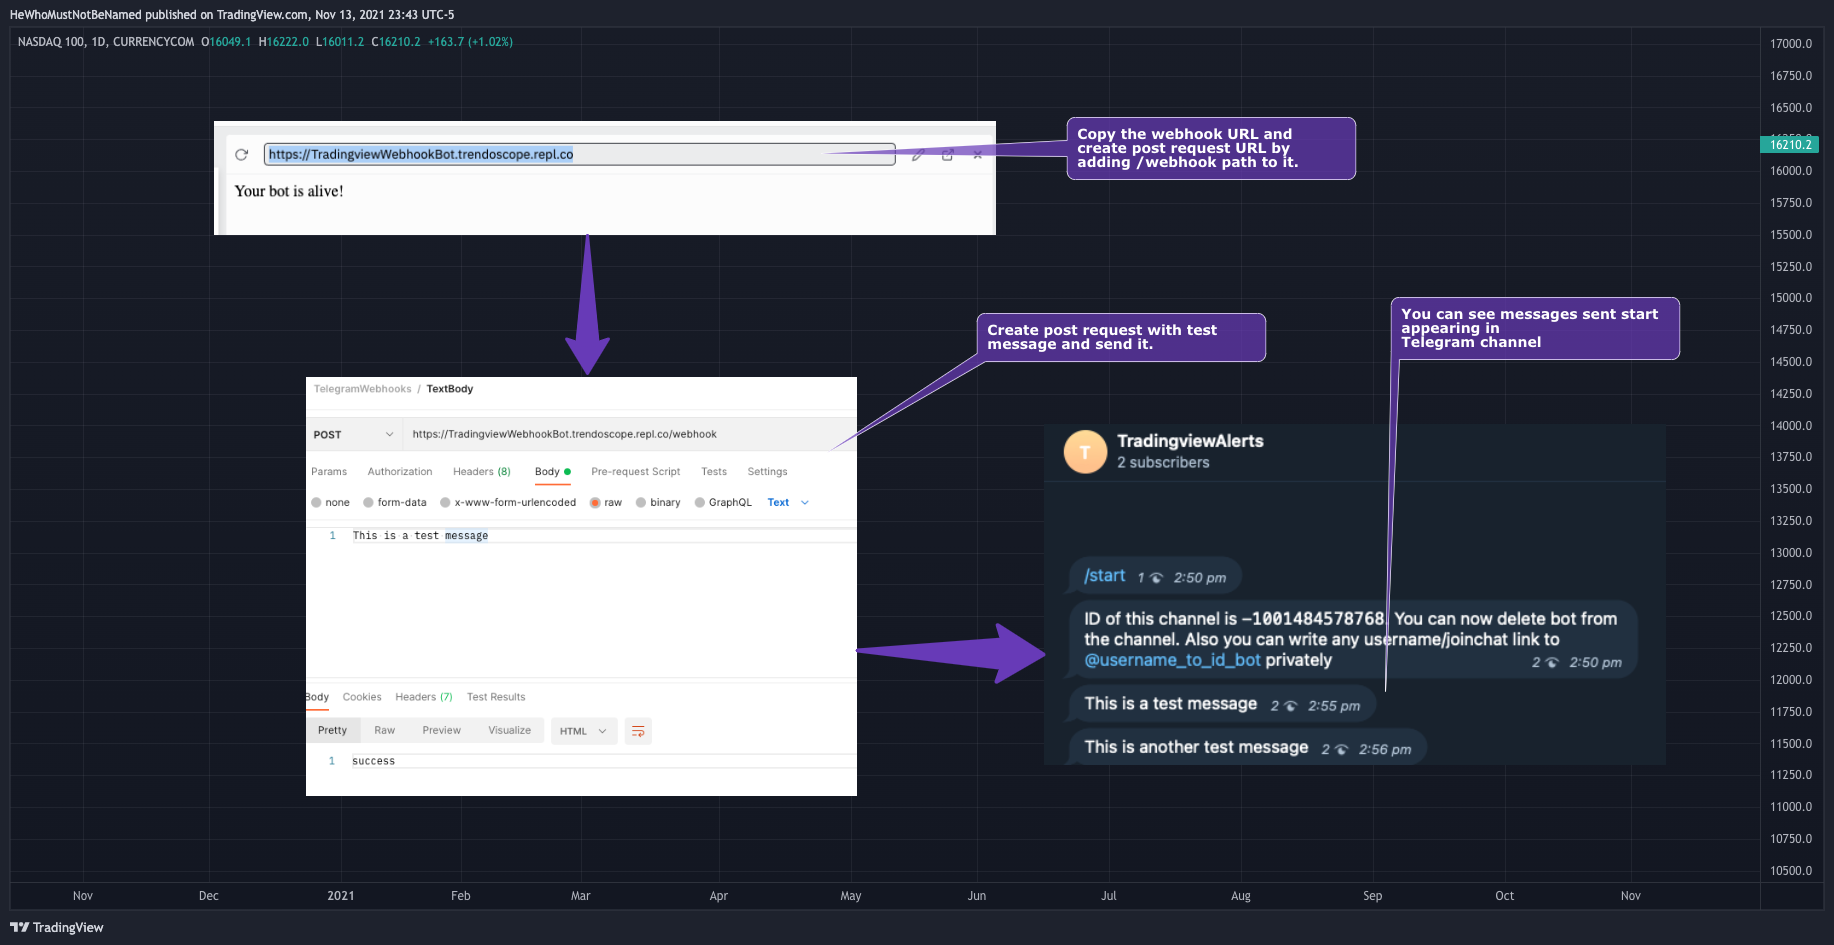Click 'Your bot is alive!' page text

pyautogui.click(x=289, y=191)
